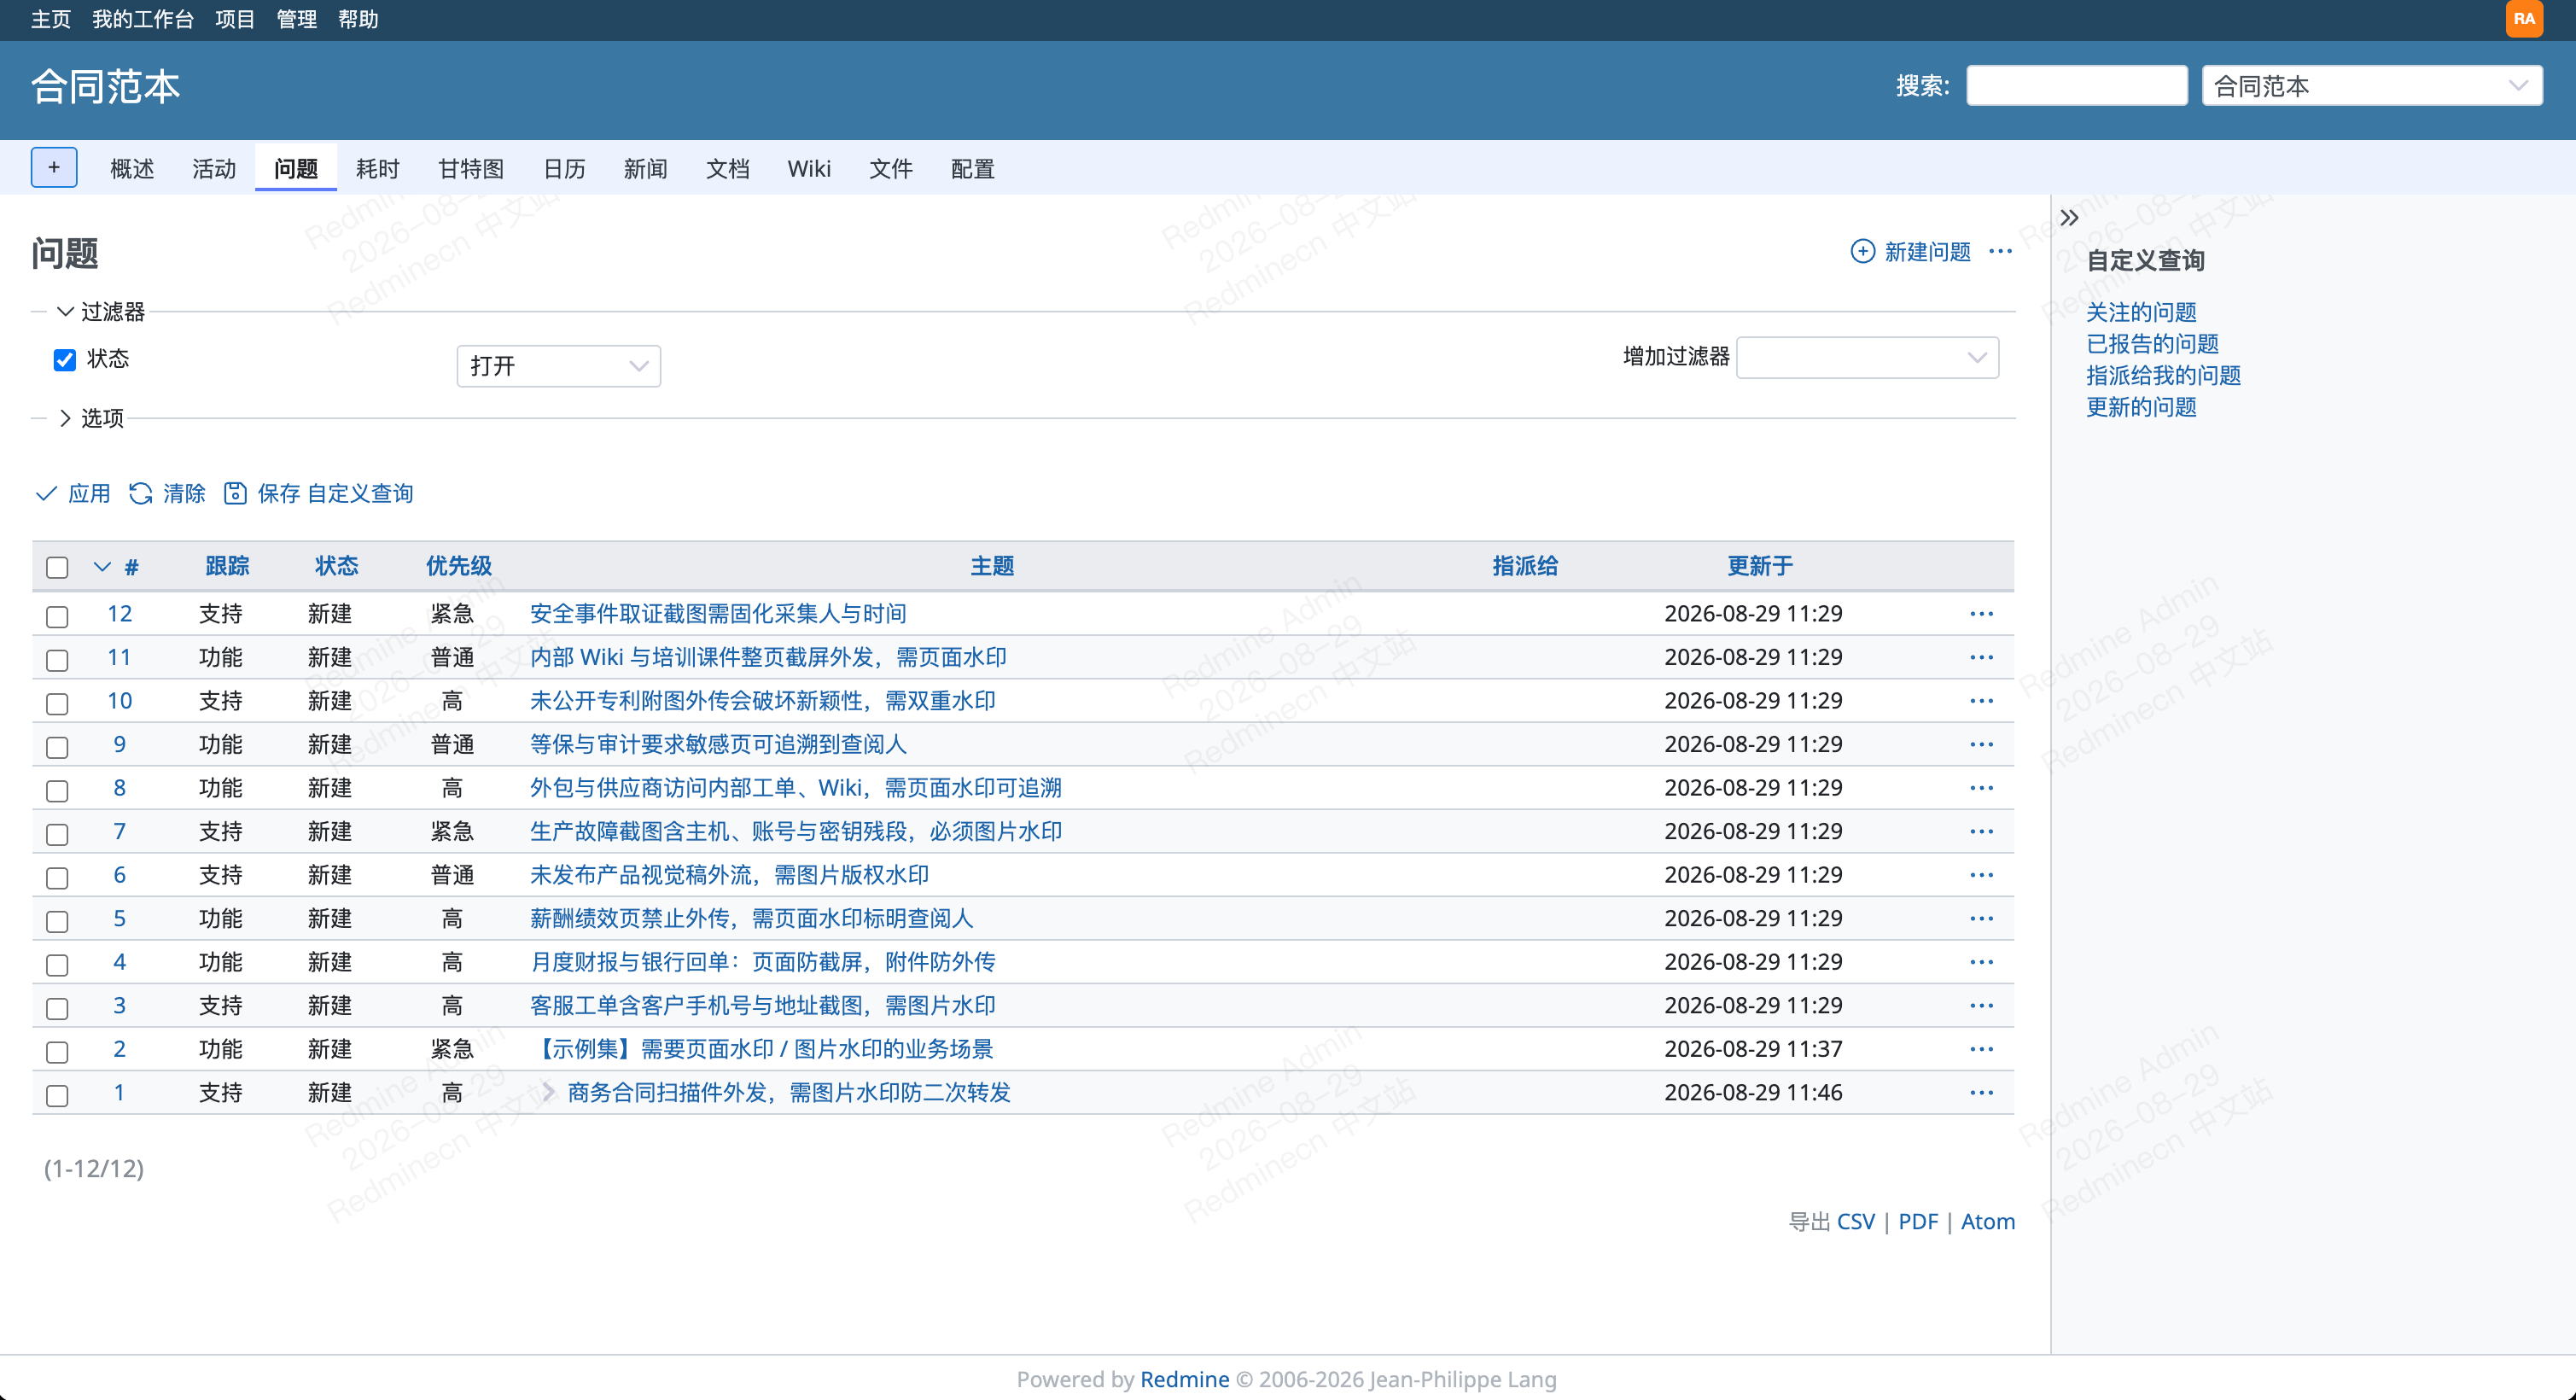This screenshot has height=1400, width=2576.
Task: Click the plus new-object button
Action: [x=54, y=167]
